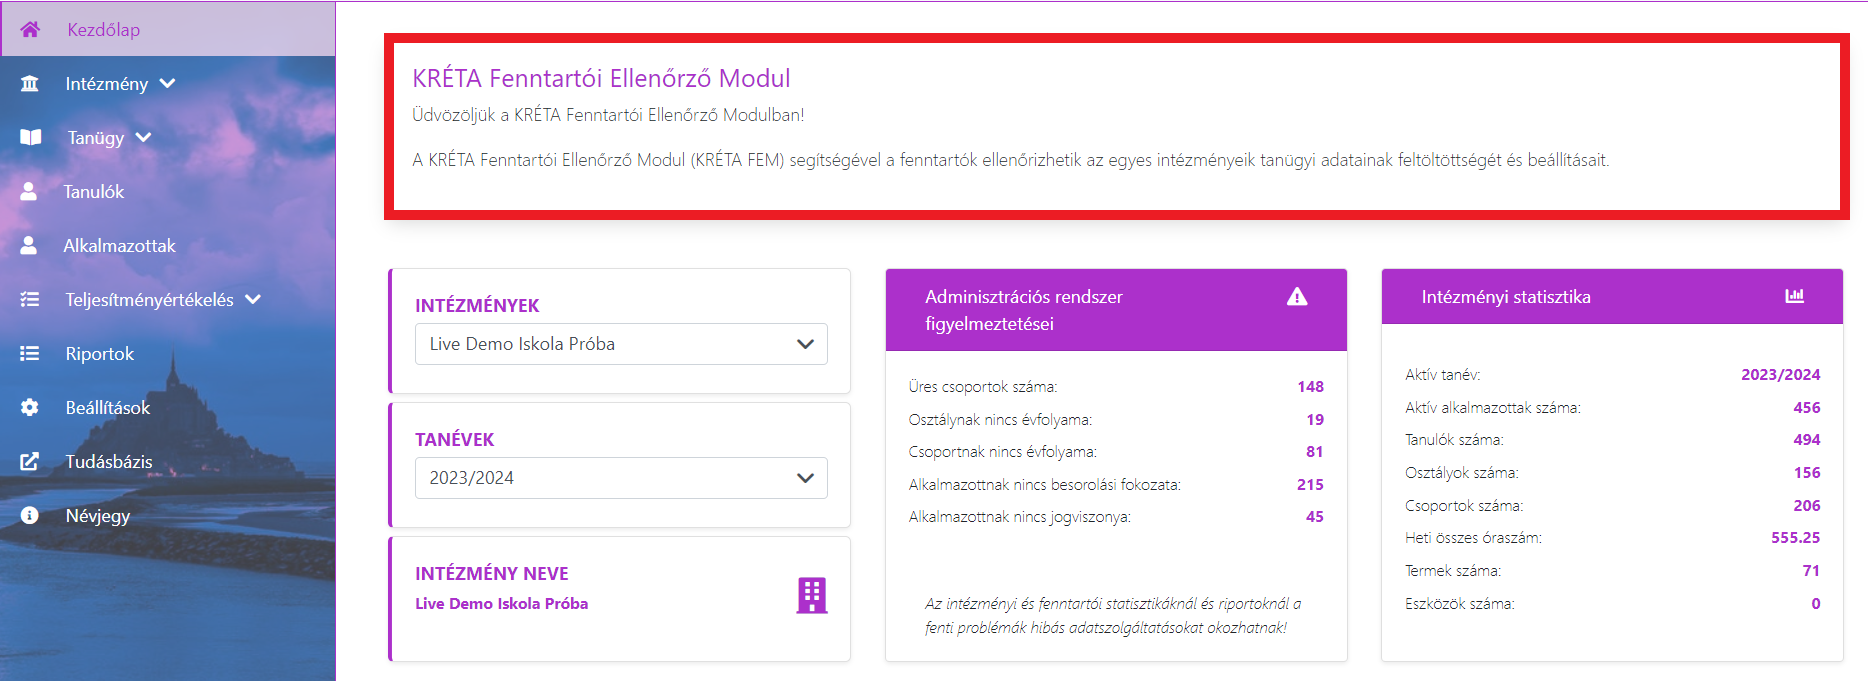Click the Aktív alkalmazottak száma value 456
The width and height of the screenshot is (1868, 681).
(1807, 408)
